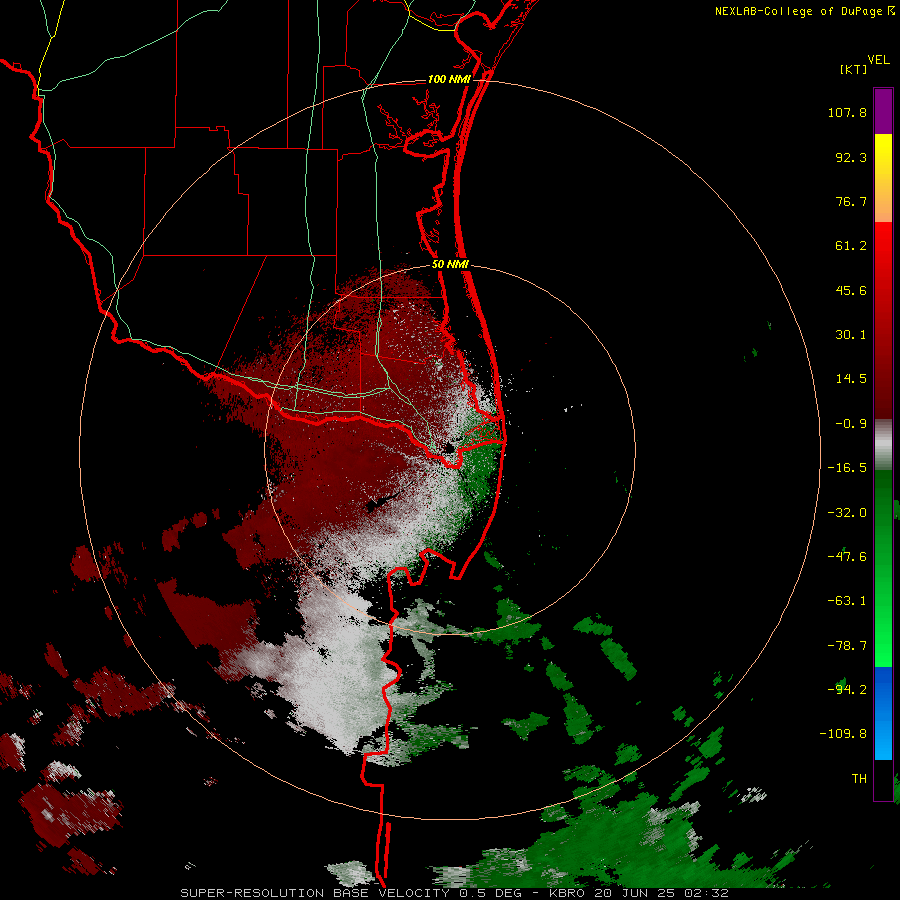Click the -109.8 velocity scale value
Viewport: 900px width, 900px height.
843,734
